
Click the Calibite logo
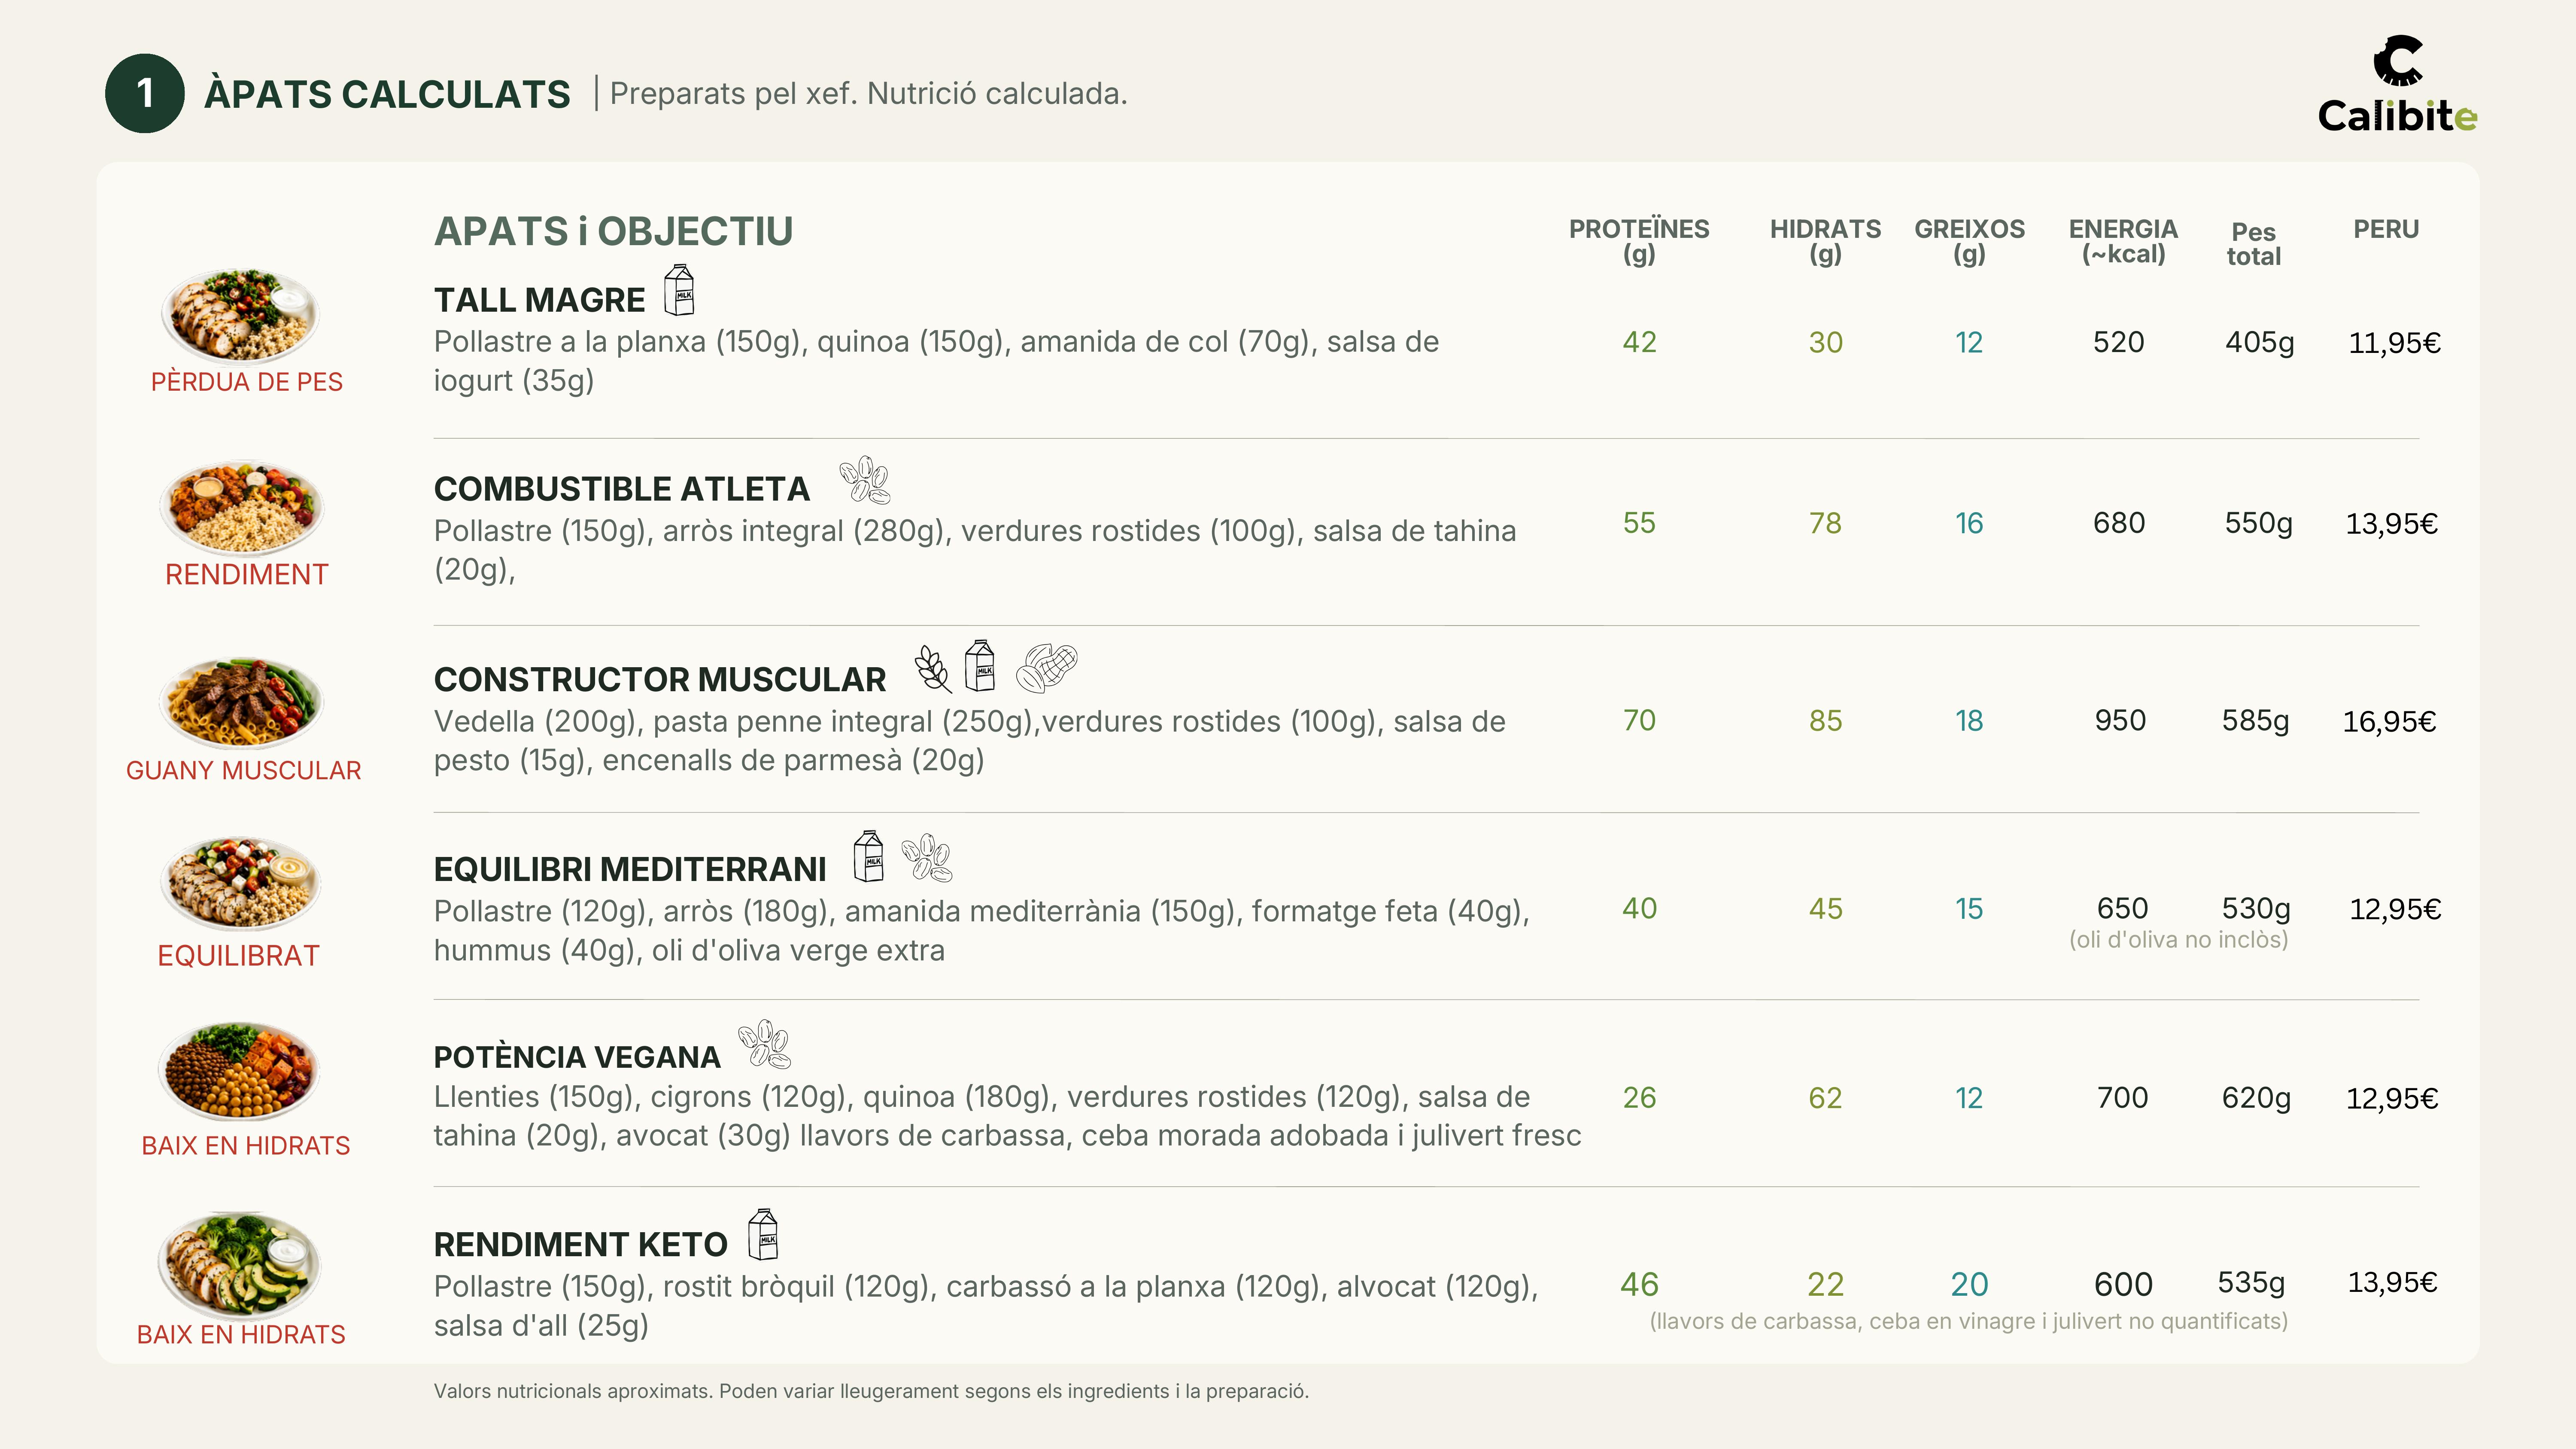tap(2397, 85)
